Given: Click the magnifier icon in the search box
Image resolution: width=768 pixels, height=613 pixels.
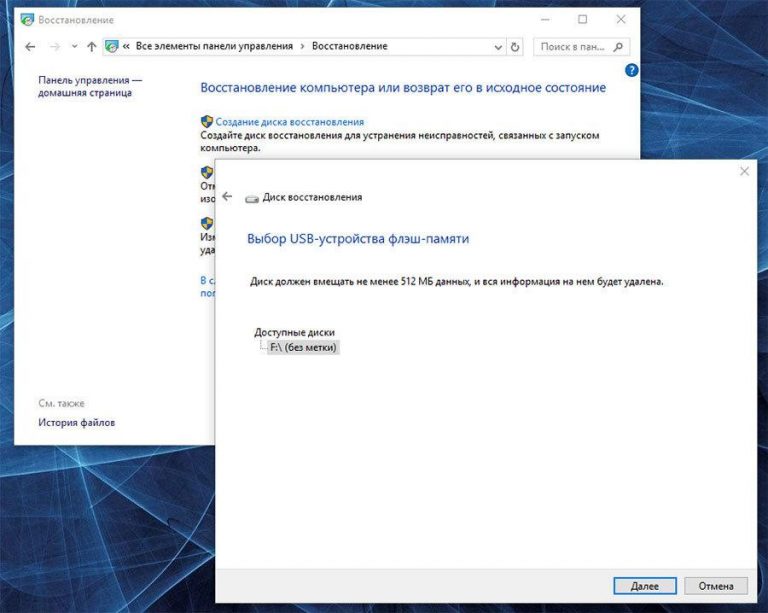Looking at the screenshot, I should pos(619,47).
